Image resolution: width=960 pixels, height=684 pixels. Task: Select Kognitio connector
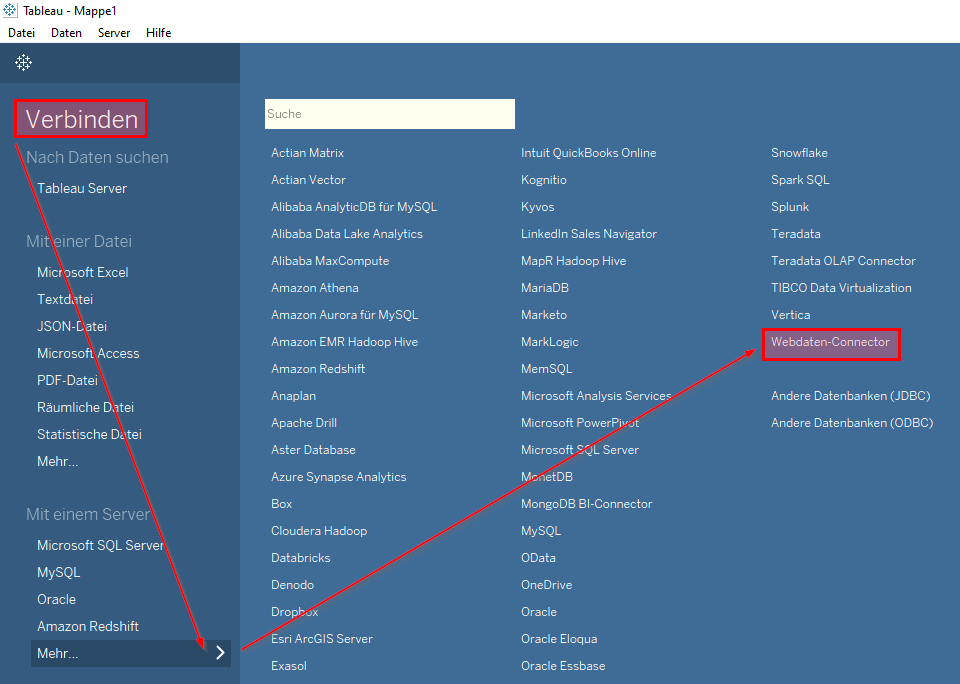click(544, 179)
